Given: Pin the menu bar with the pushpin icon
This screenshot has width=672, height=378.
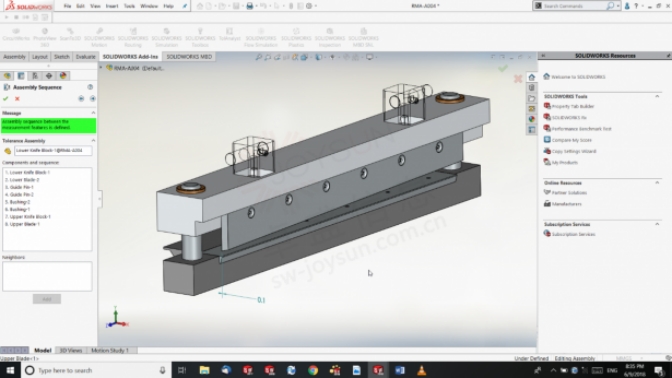Looking at the screenshot, I should [x=185, y=6].
